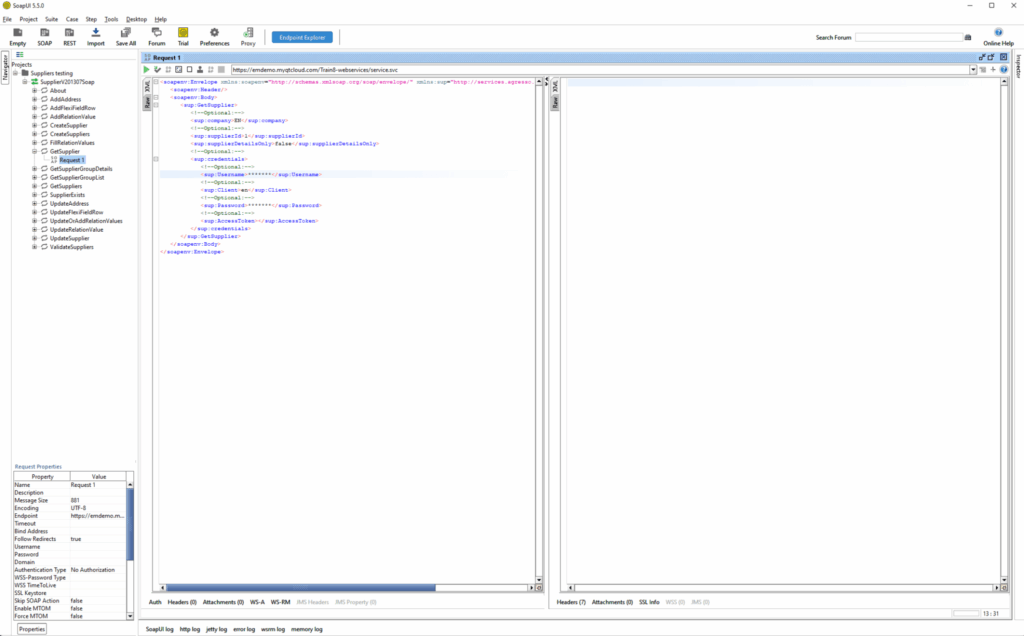Open Preferences via the gear icon
1024x636 pixels.
214,36
